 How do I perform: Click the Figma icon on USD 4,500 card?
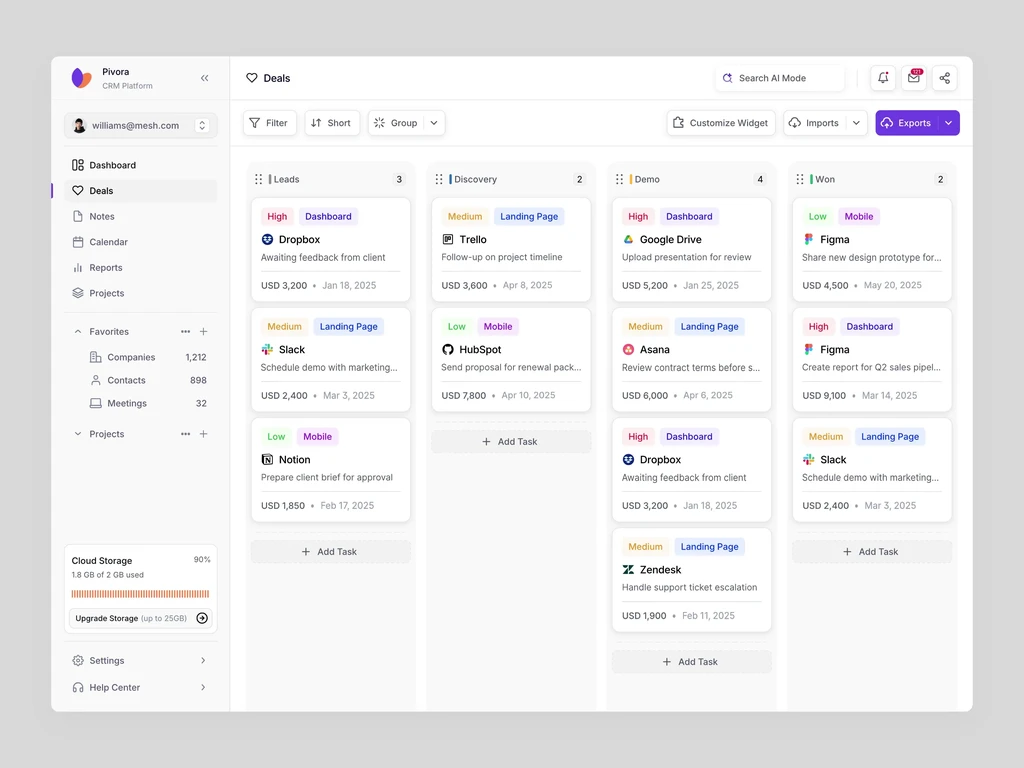click(808, 240)
